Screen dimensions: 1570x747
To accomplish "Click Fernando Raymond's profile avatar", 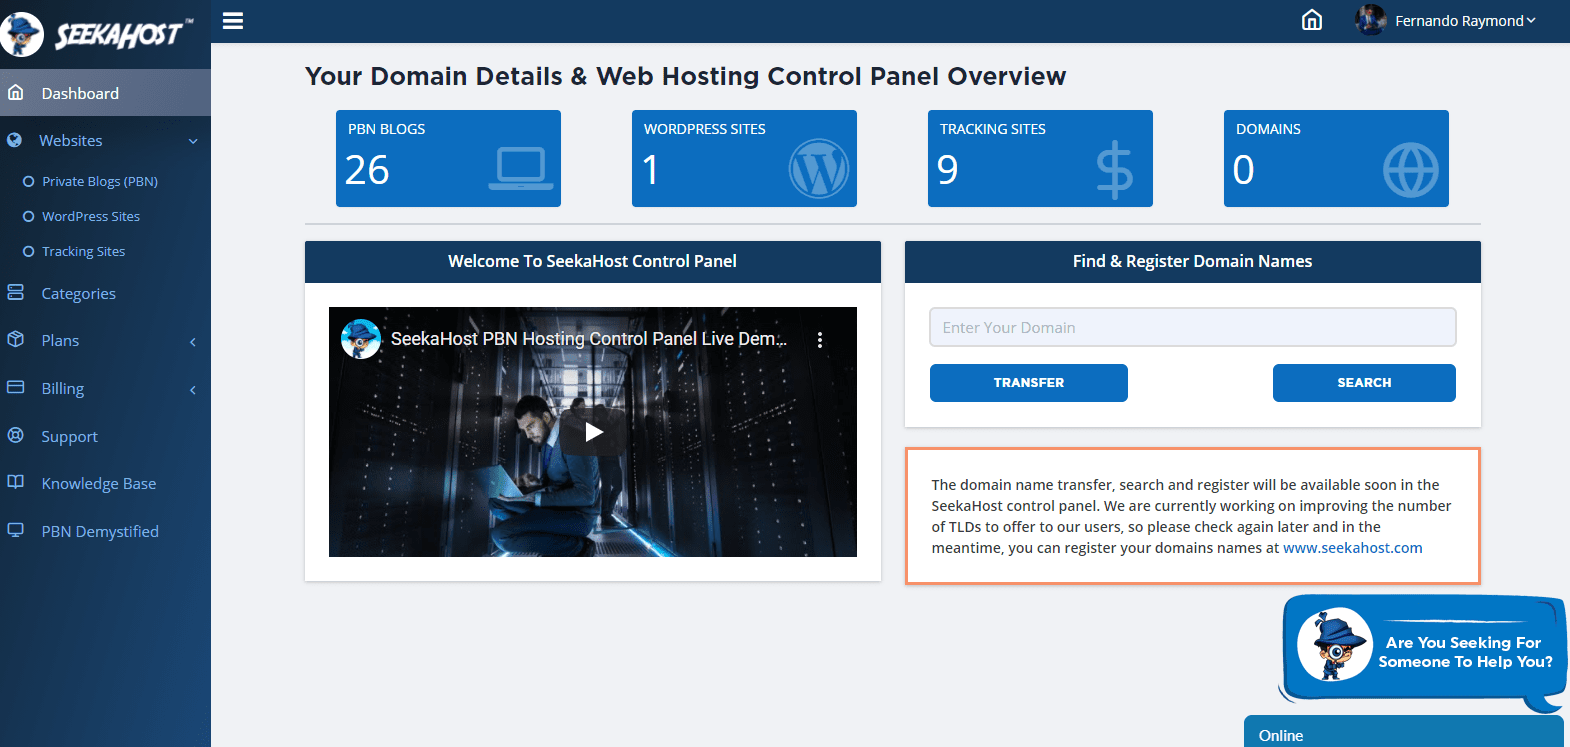I will [1371, 20].
